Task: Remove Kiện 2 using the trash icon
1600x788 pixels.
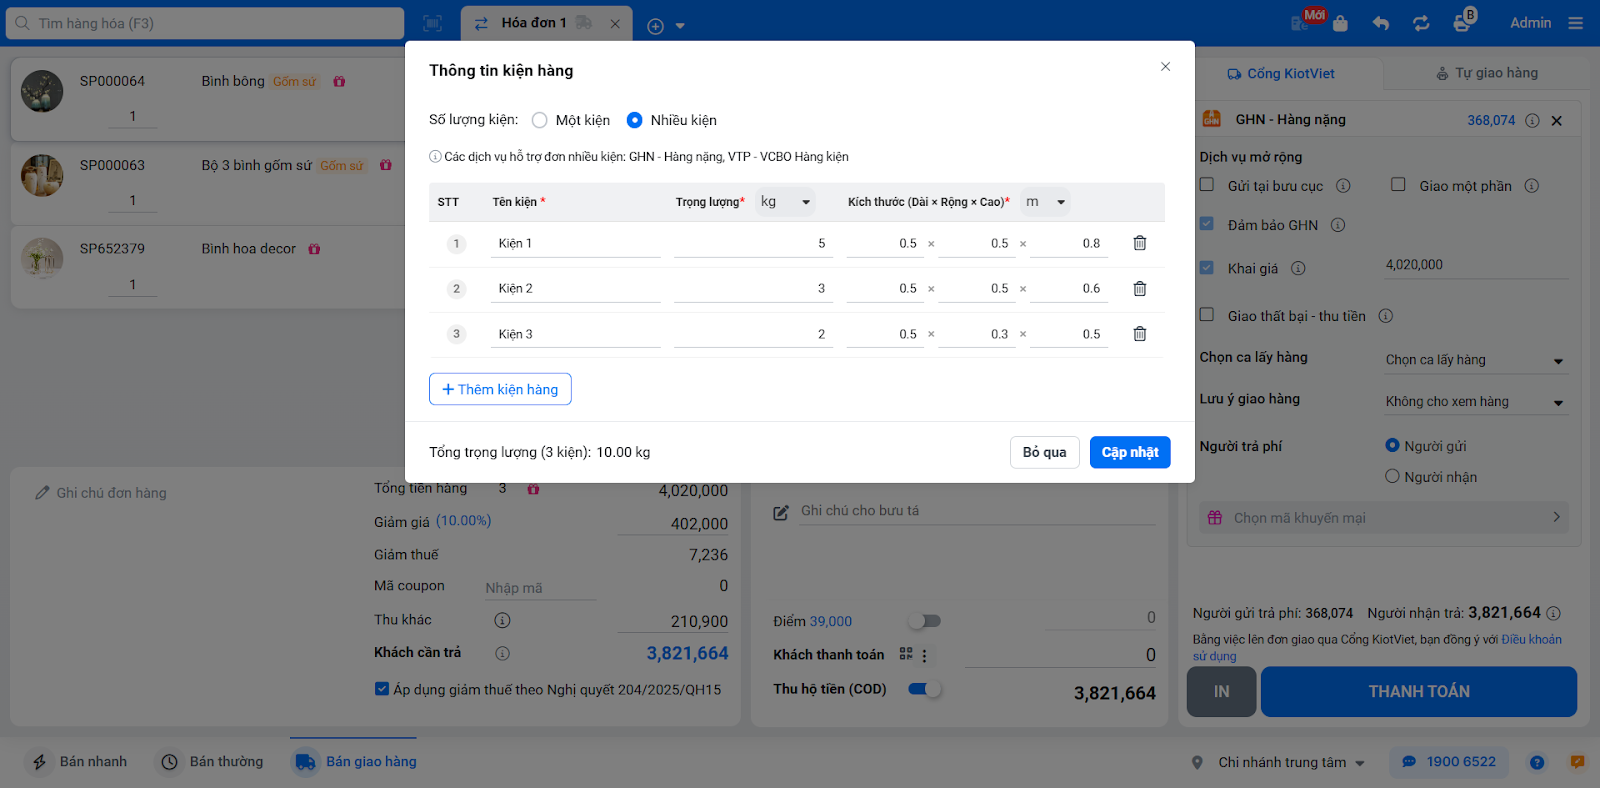Action: [x=1139, y=289]
